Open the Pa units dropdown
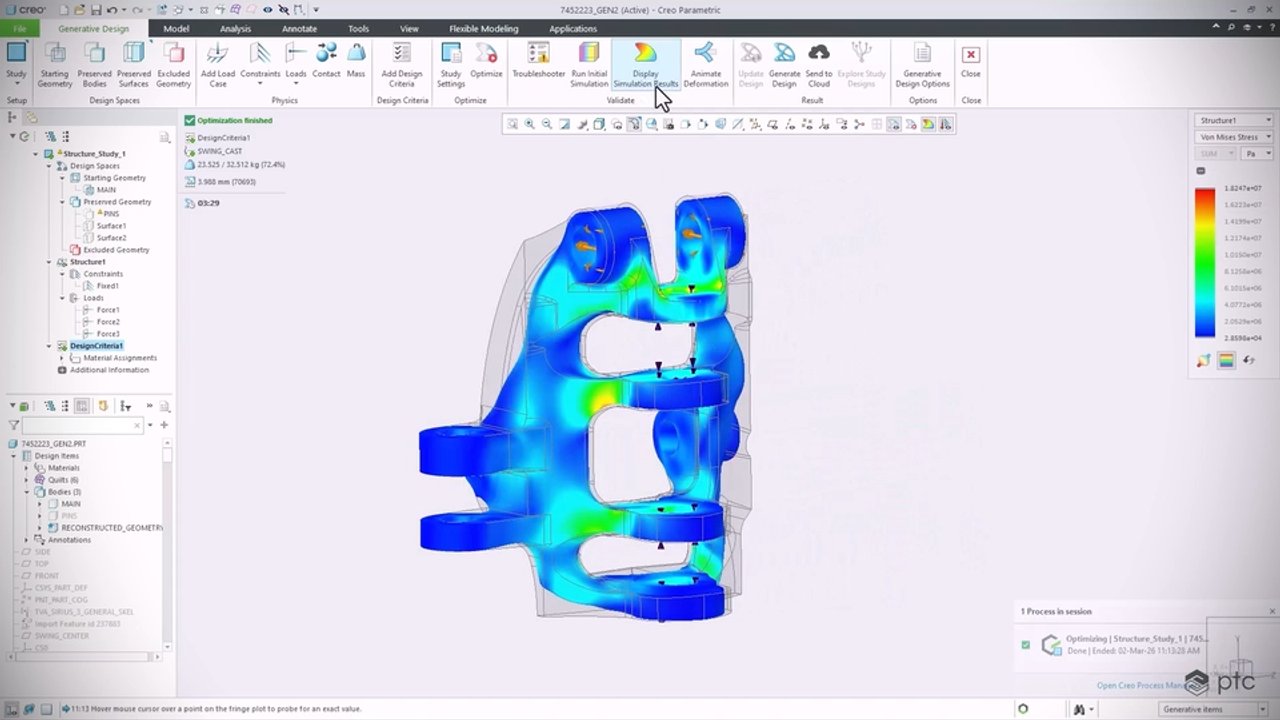 [x=1256, y=154]
